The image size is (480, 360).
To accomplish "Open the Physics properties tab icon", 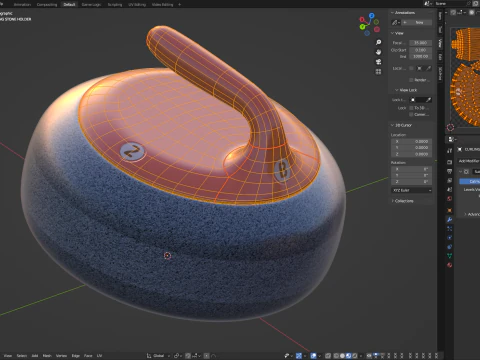I will click(x=449, y=238).
